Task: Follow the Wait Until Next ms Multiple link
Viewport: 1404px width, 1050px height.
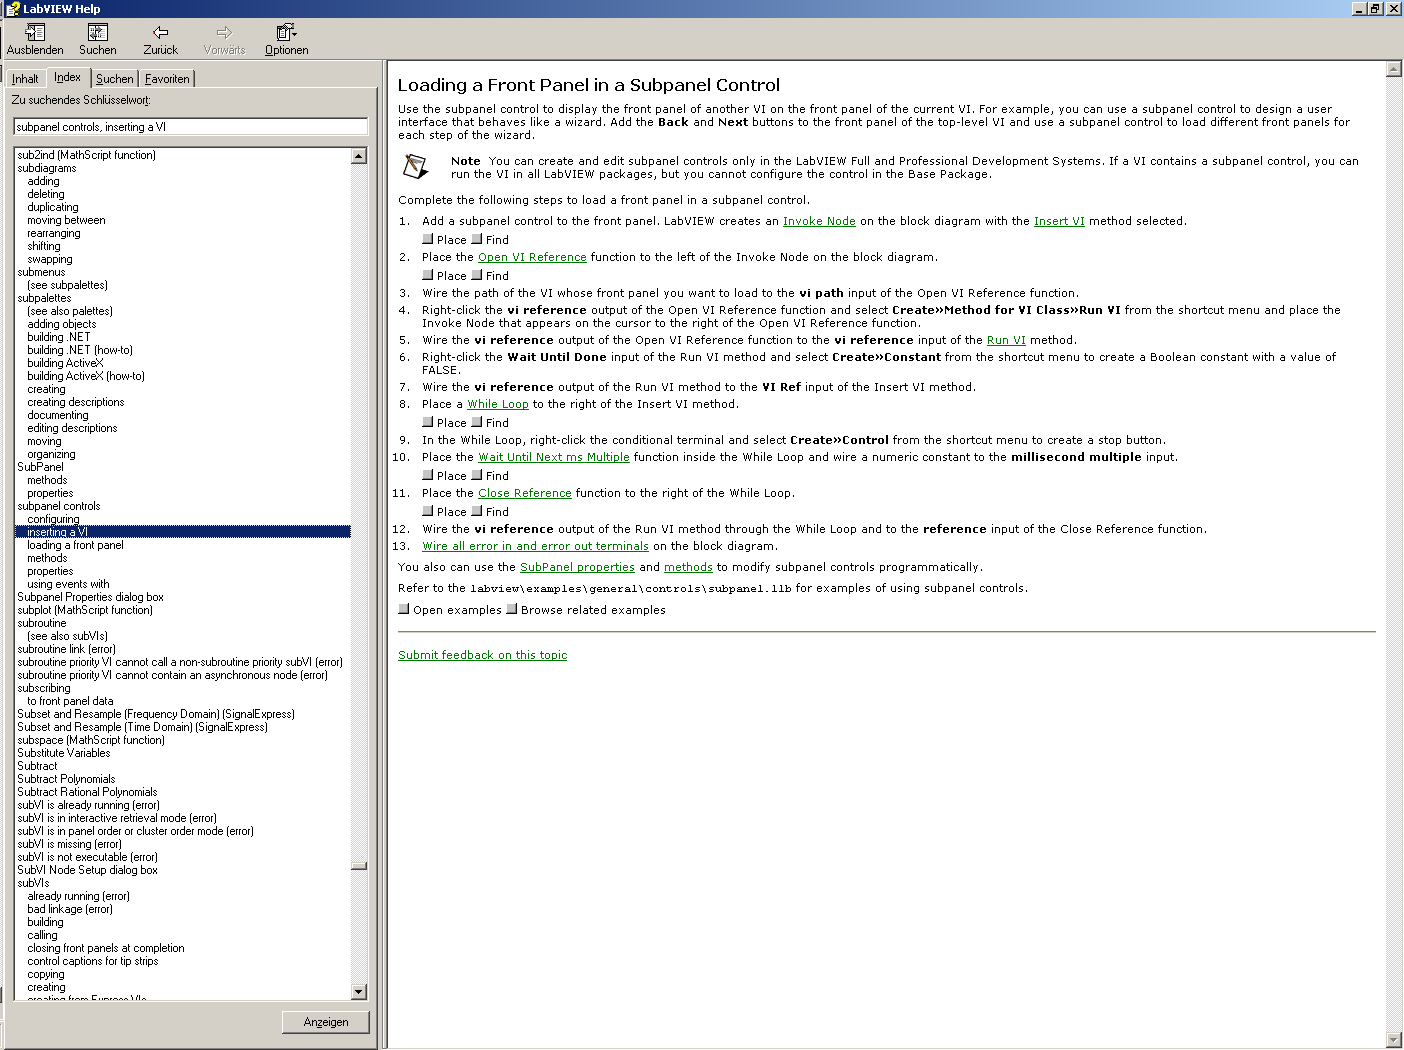Action: 554,458
